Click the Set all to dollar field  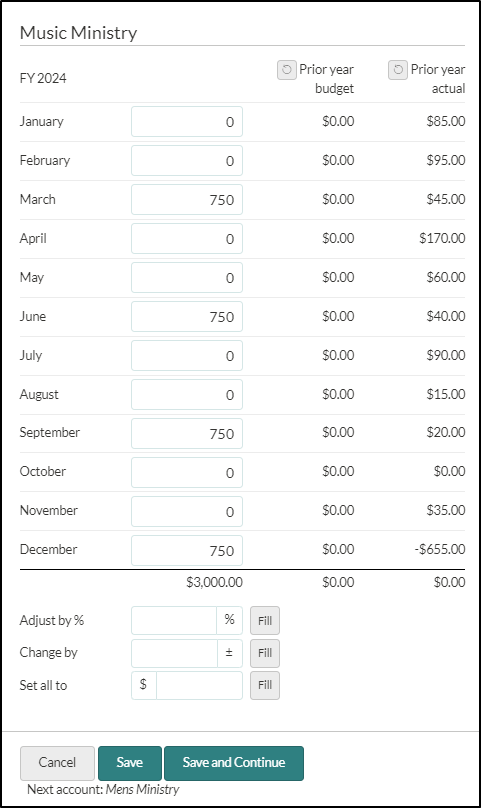(199, 685)
